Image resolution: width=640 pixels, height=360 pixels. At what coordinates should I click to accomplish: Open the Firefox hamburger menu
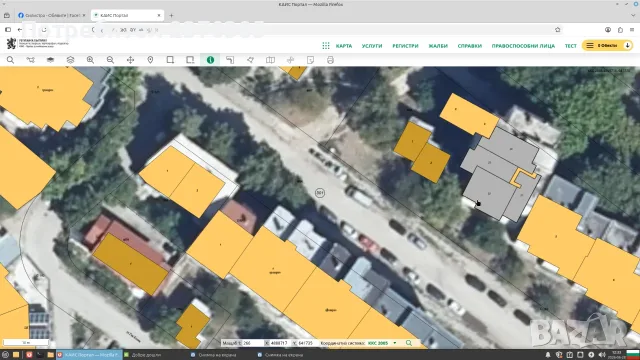click(632, 29)
